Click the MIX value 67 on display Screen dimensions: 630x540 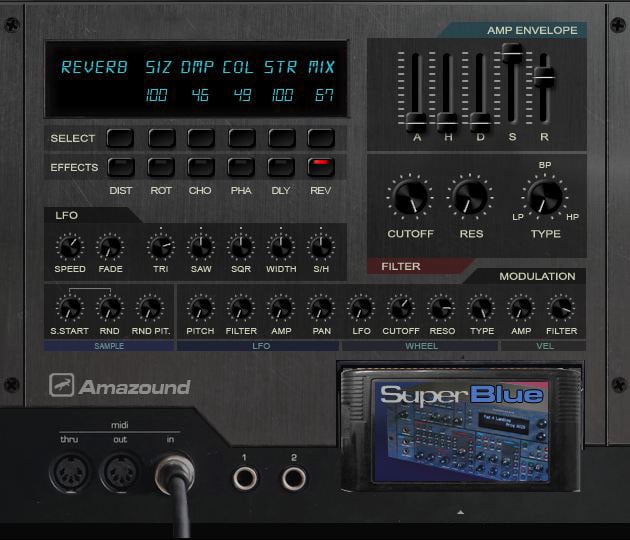[x=324, y=95]
